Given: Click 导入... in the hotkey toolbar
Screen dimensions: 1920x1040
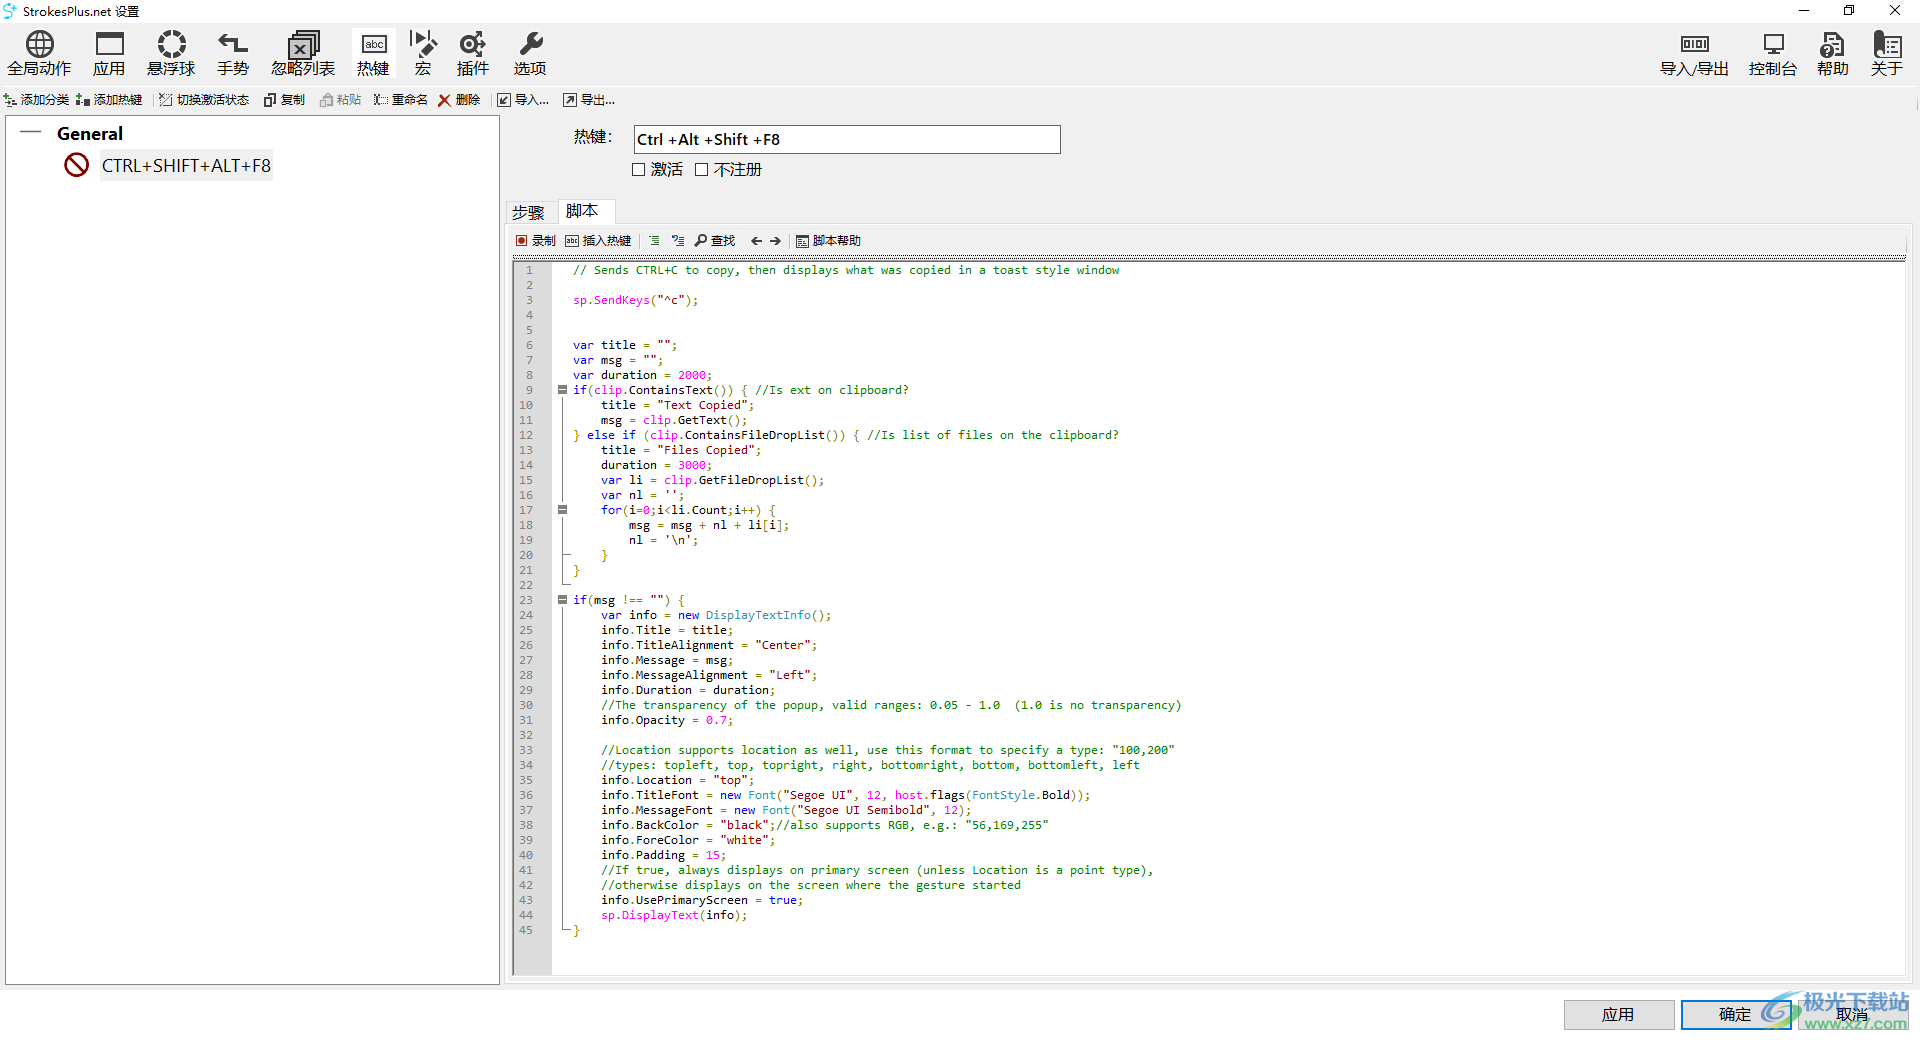Looking at the screenshot, I should 524,100.
